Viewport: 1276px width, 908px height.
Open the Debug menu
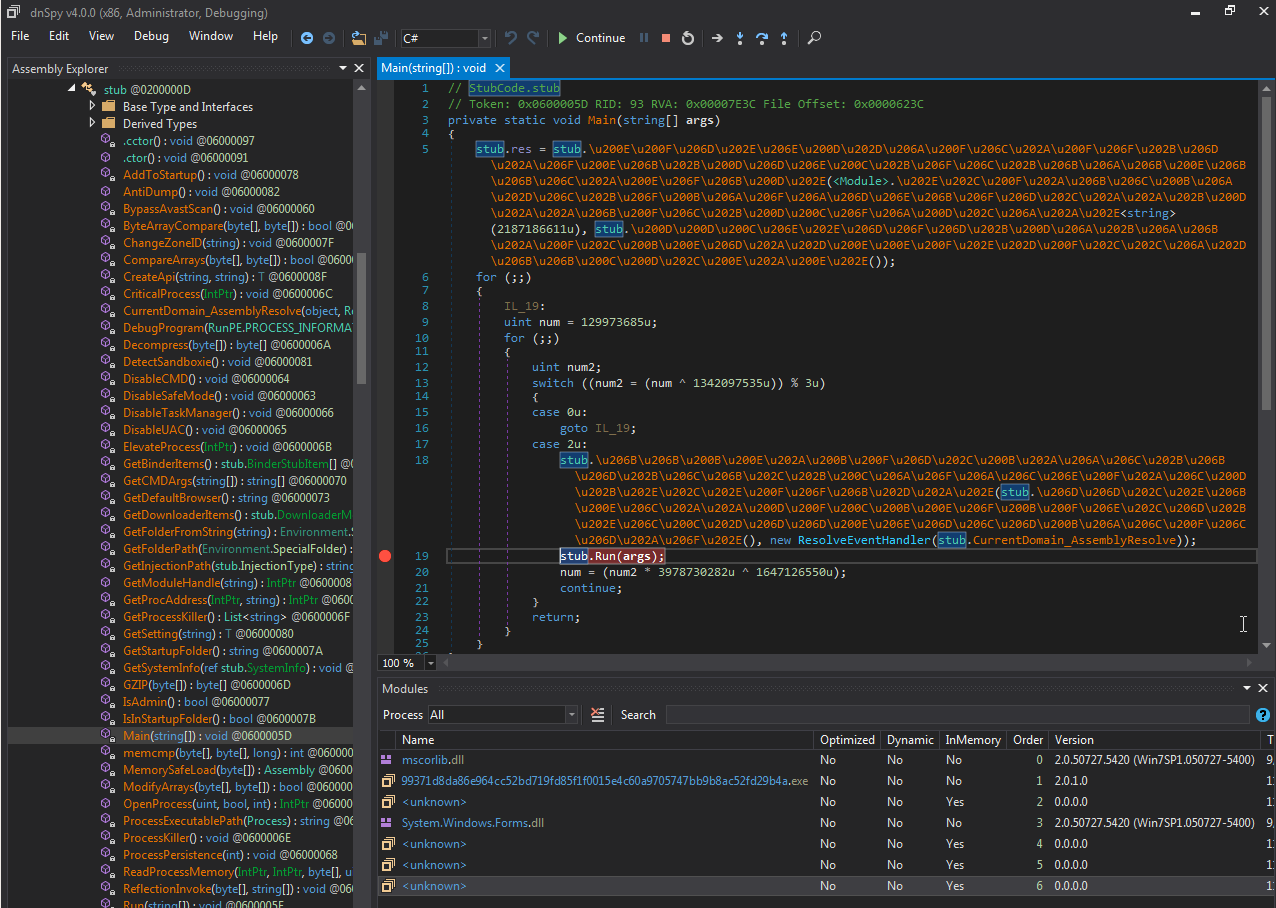click(151, 36)
